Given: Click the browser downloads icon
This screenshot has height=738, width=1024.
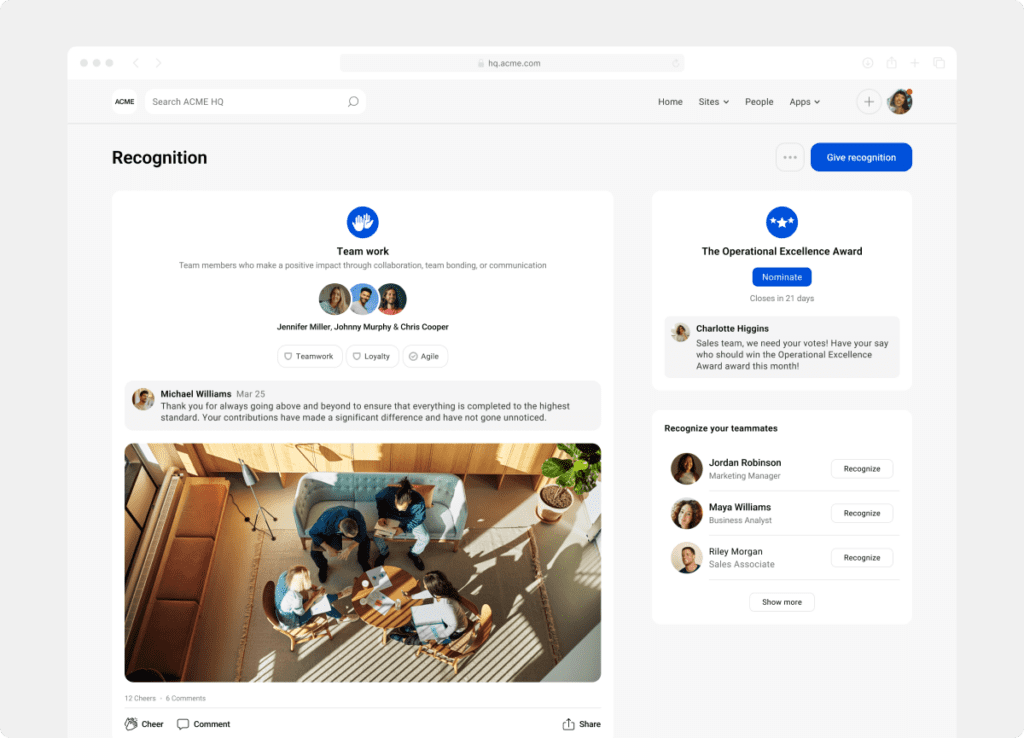Looking at the screenshot, I should (x=868, y=63).
